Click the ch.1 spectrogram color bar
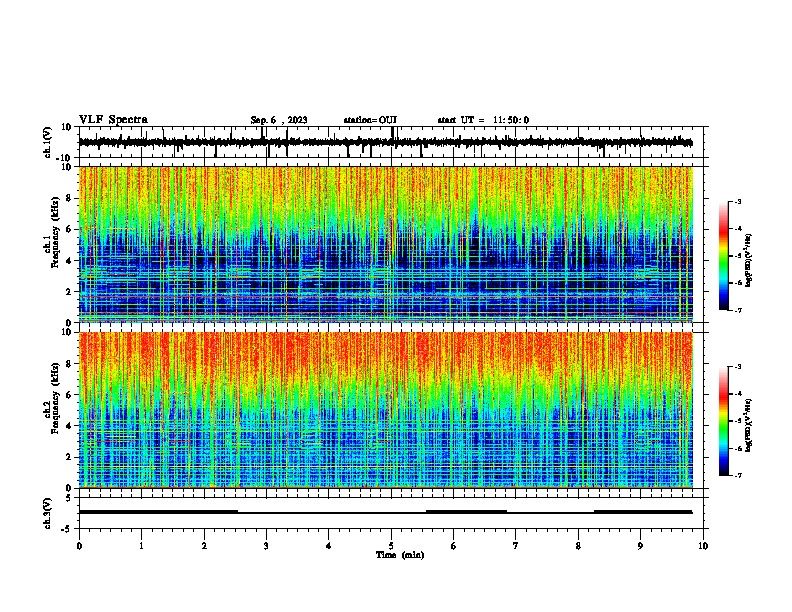The width and height of the screenshot is (792, 612). coord(724,256)
